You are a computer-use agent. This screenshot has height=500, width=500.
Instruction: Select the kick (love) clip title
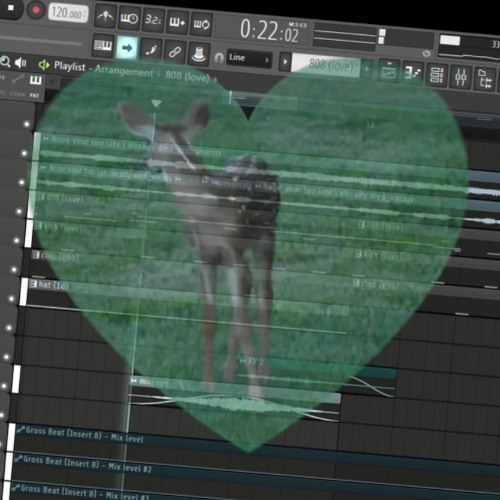tap(63, 228)
